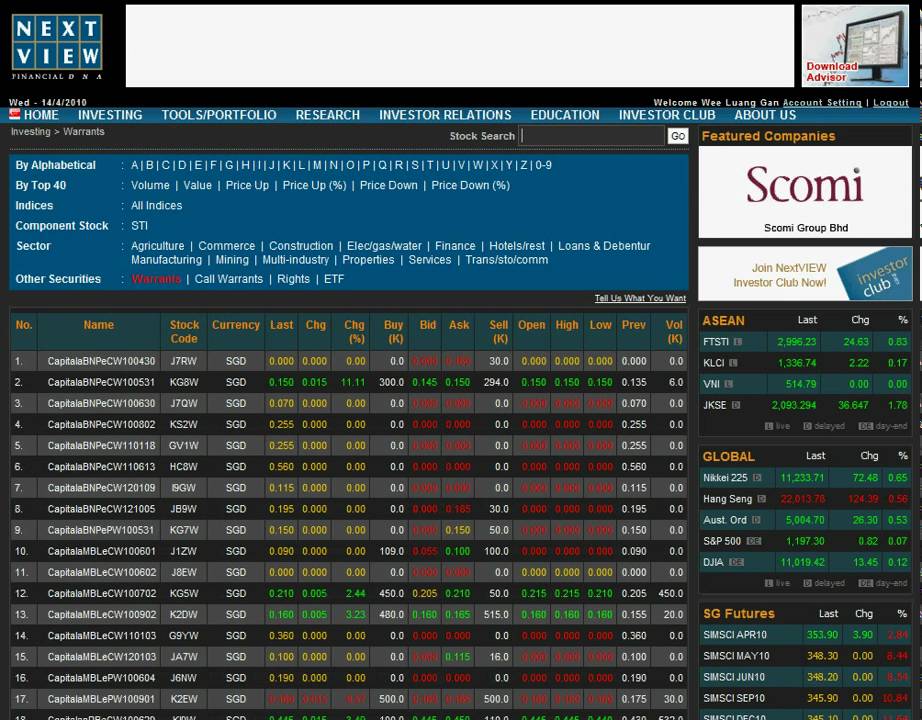Screen dimensions: 922x720
Task: Select Top 40 by Value
Action: click(198, 185)
